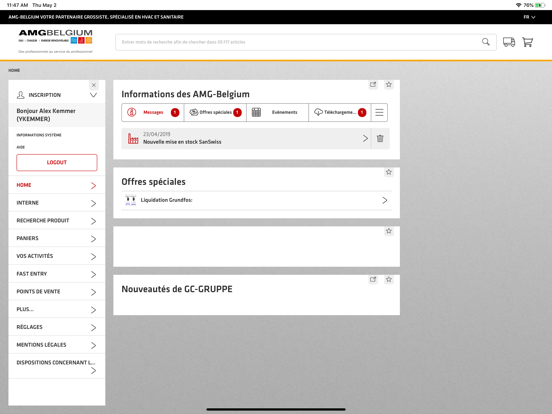Collapse the Inscription section chevron
The width and height of the screenshot is (552, 414).
93,95
